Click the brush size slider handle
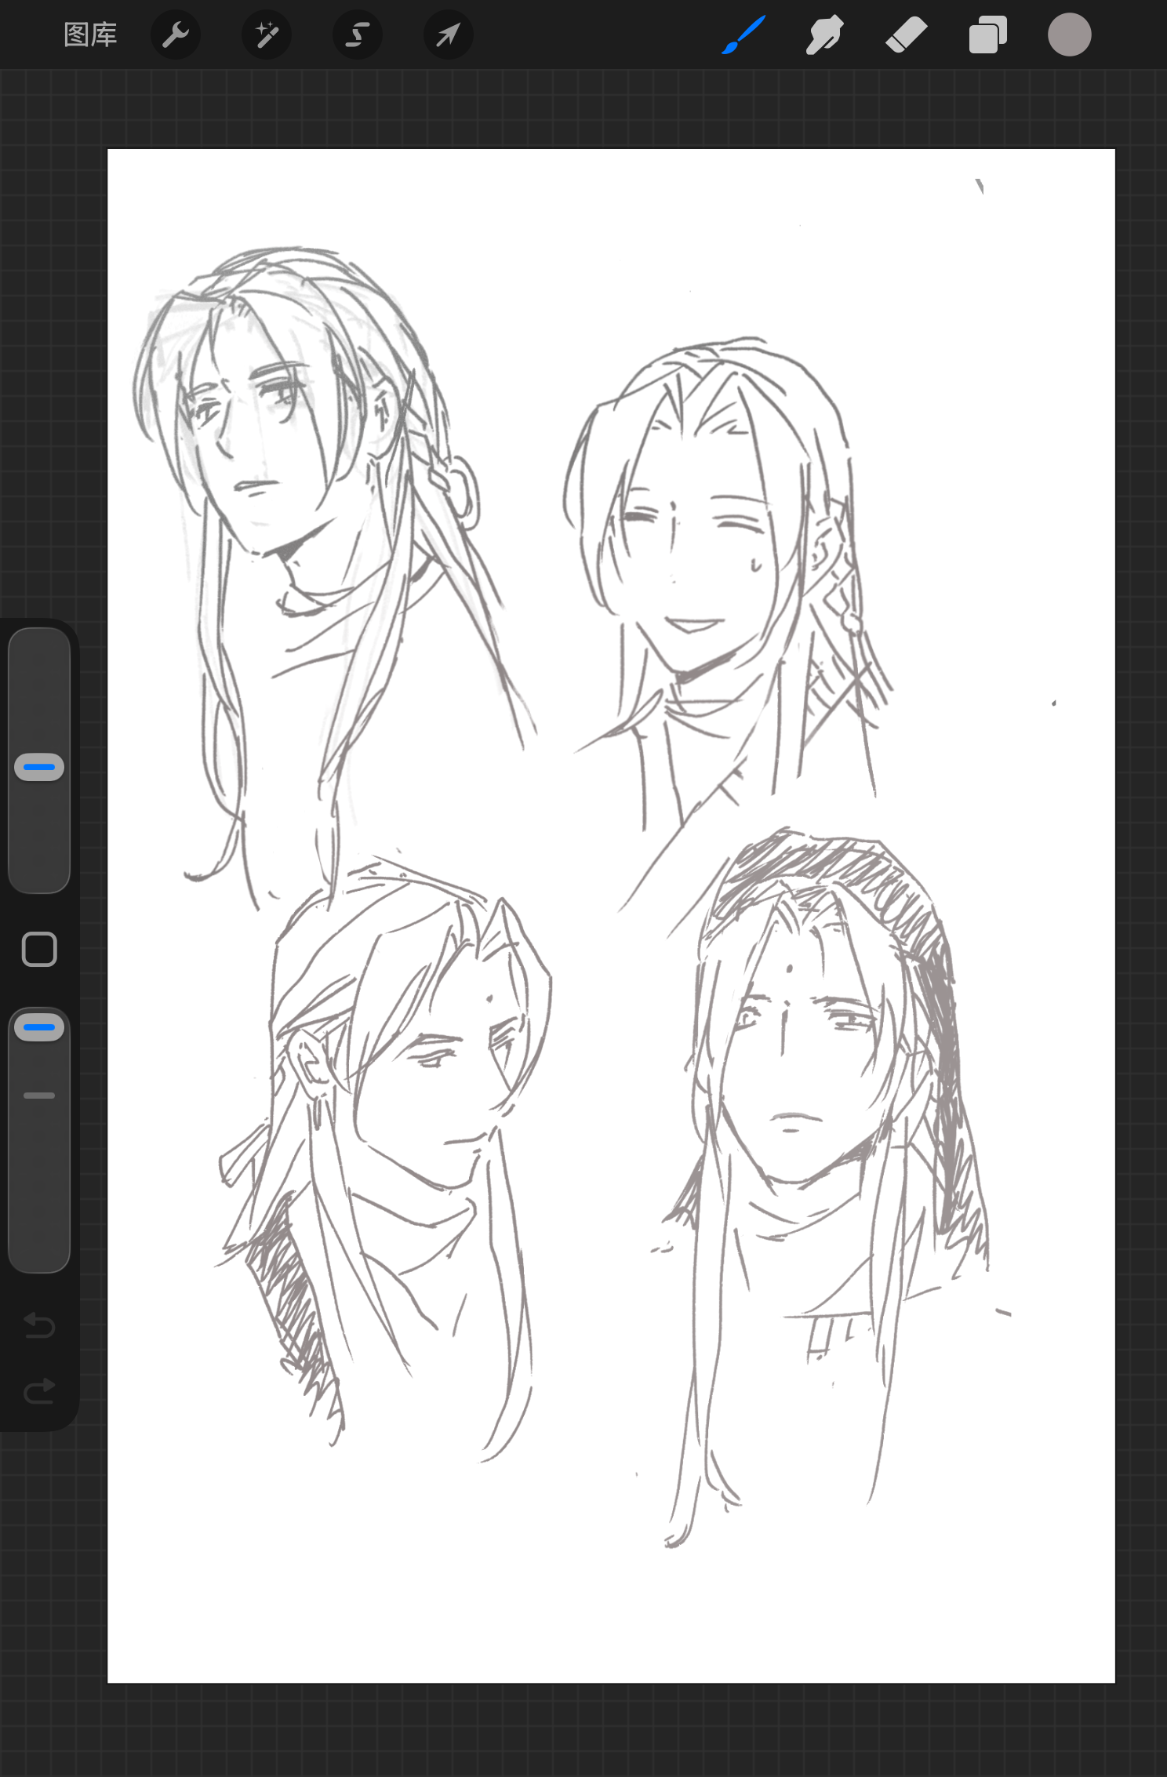1167x1777 pixels. pyautogui.click(x=39, y=767)
